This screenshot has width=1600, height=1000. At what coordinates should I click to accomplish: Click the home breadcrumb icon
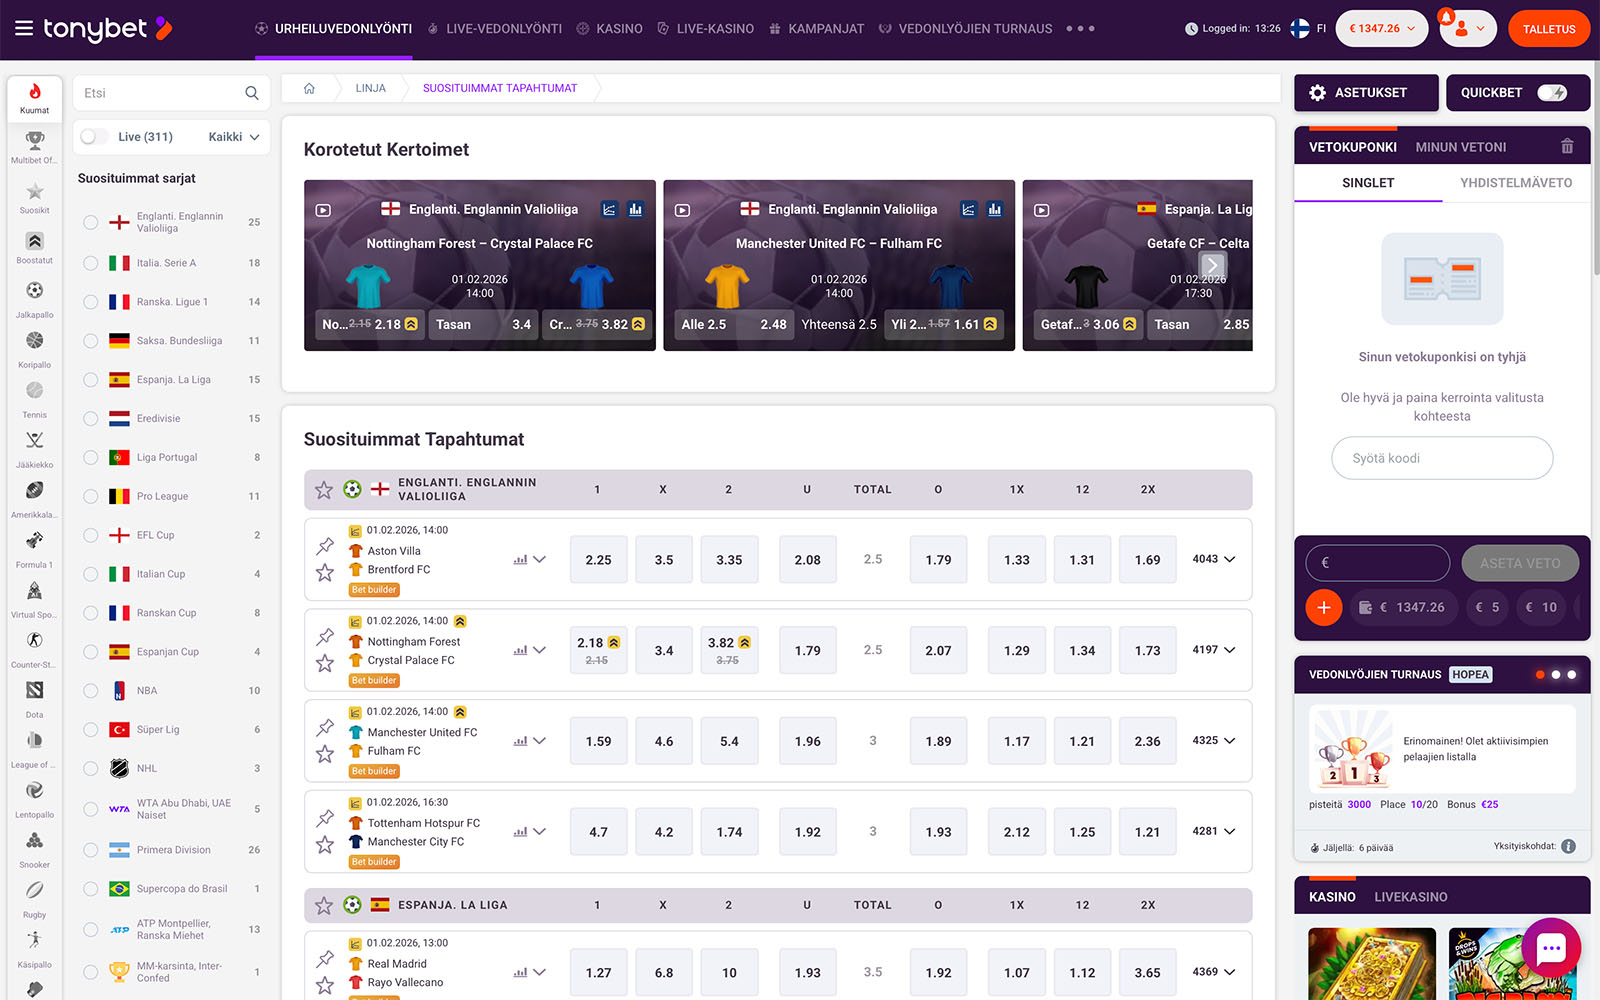click(x=310, y=88)
